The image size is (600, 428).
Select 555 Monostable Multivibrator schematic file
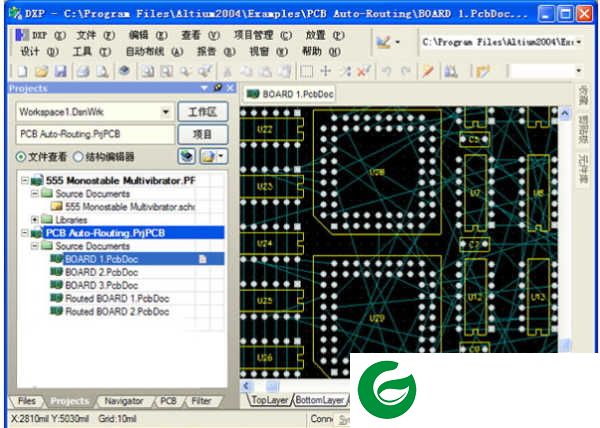pos(130,207)
